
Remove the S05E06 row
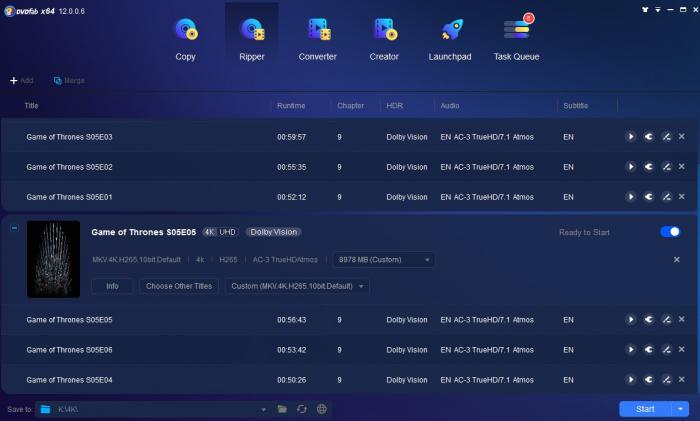click(x=682, y=349)
